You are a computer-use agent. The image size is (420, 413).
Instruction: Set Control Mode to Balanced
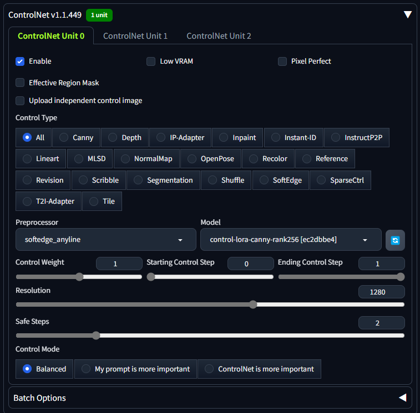point(44,369)
